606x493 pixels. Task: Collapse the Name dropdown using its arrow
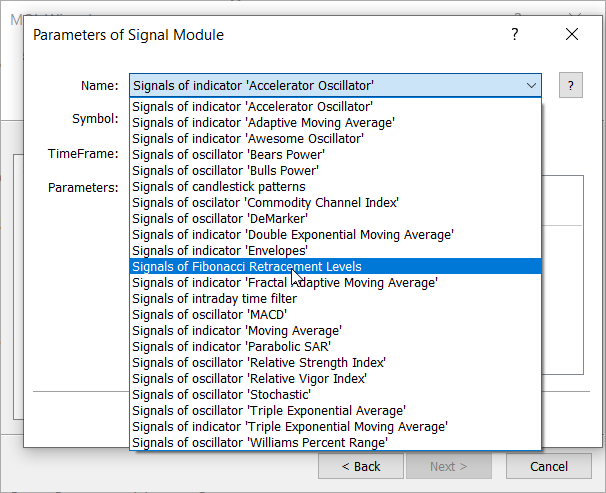coord(531,85)
